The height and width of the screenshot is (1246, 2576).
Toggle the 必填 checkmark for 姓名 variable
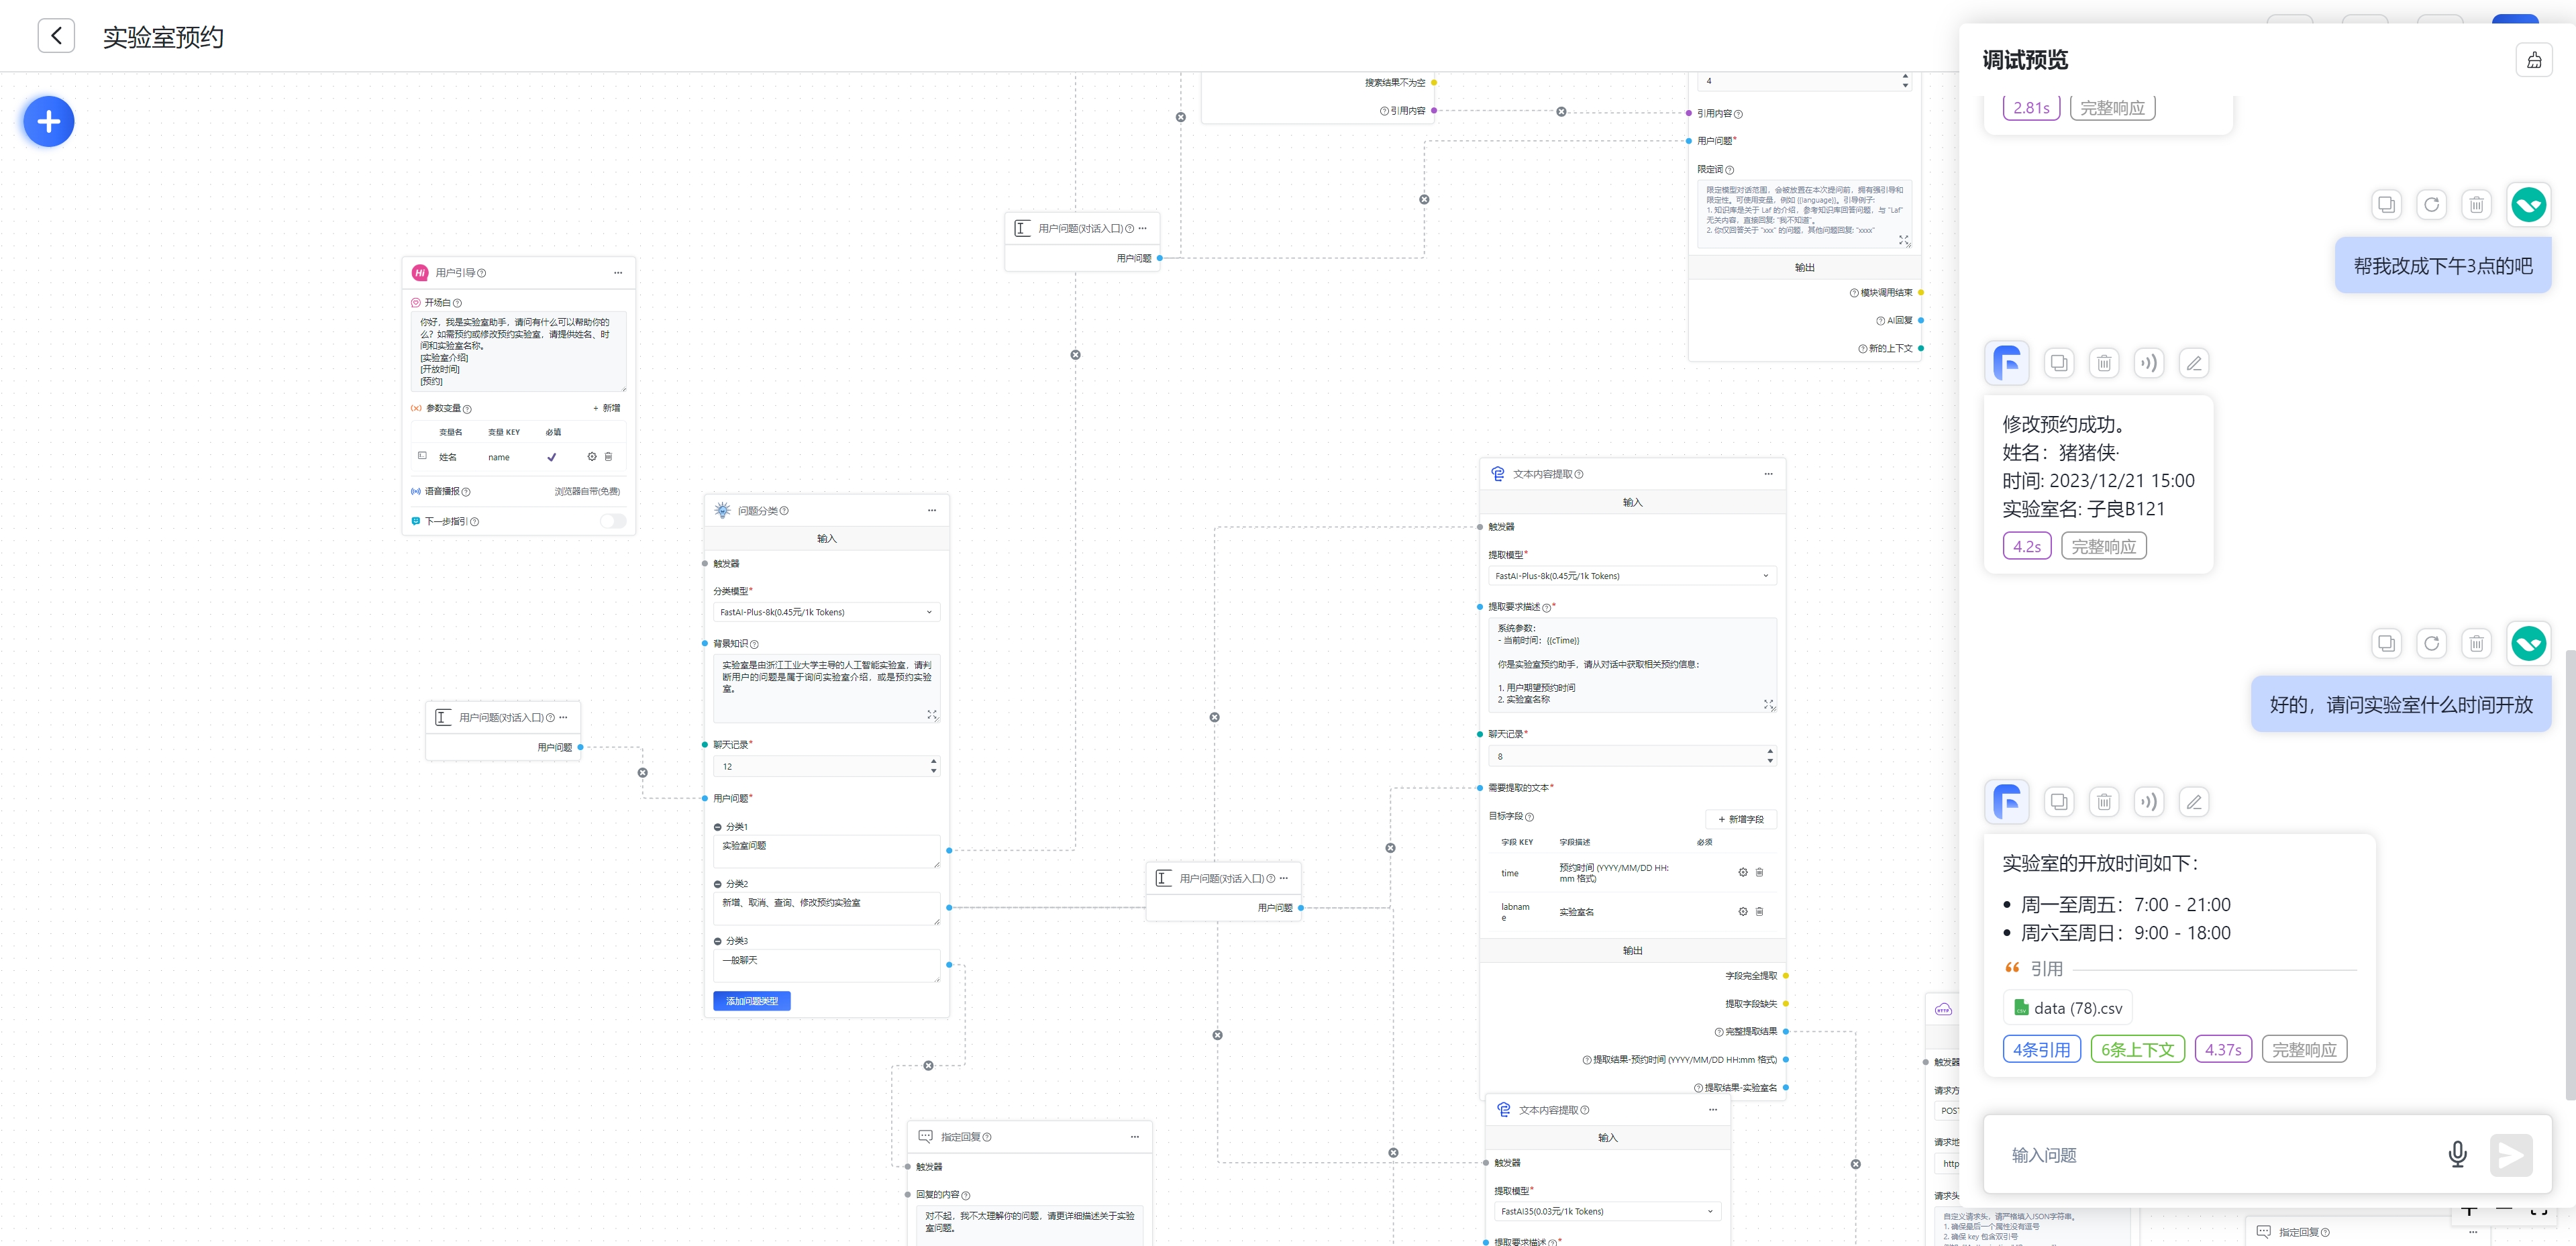point(551,457)
